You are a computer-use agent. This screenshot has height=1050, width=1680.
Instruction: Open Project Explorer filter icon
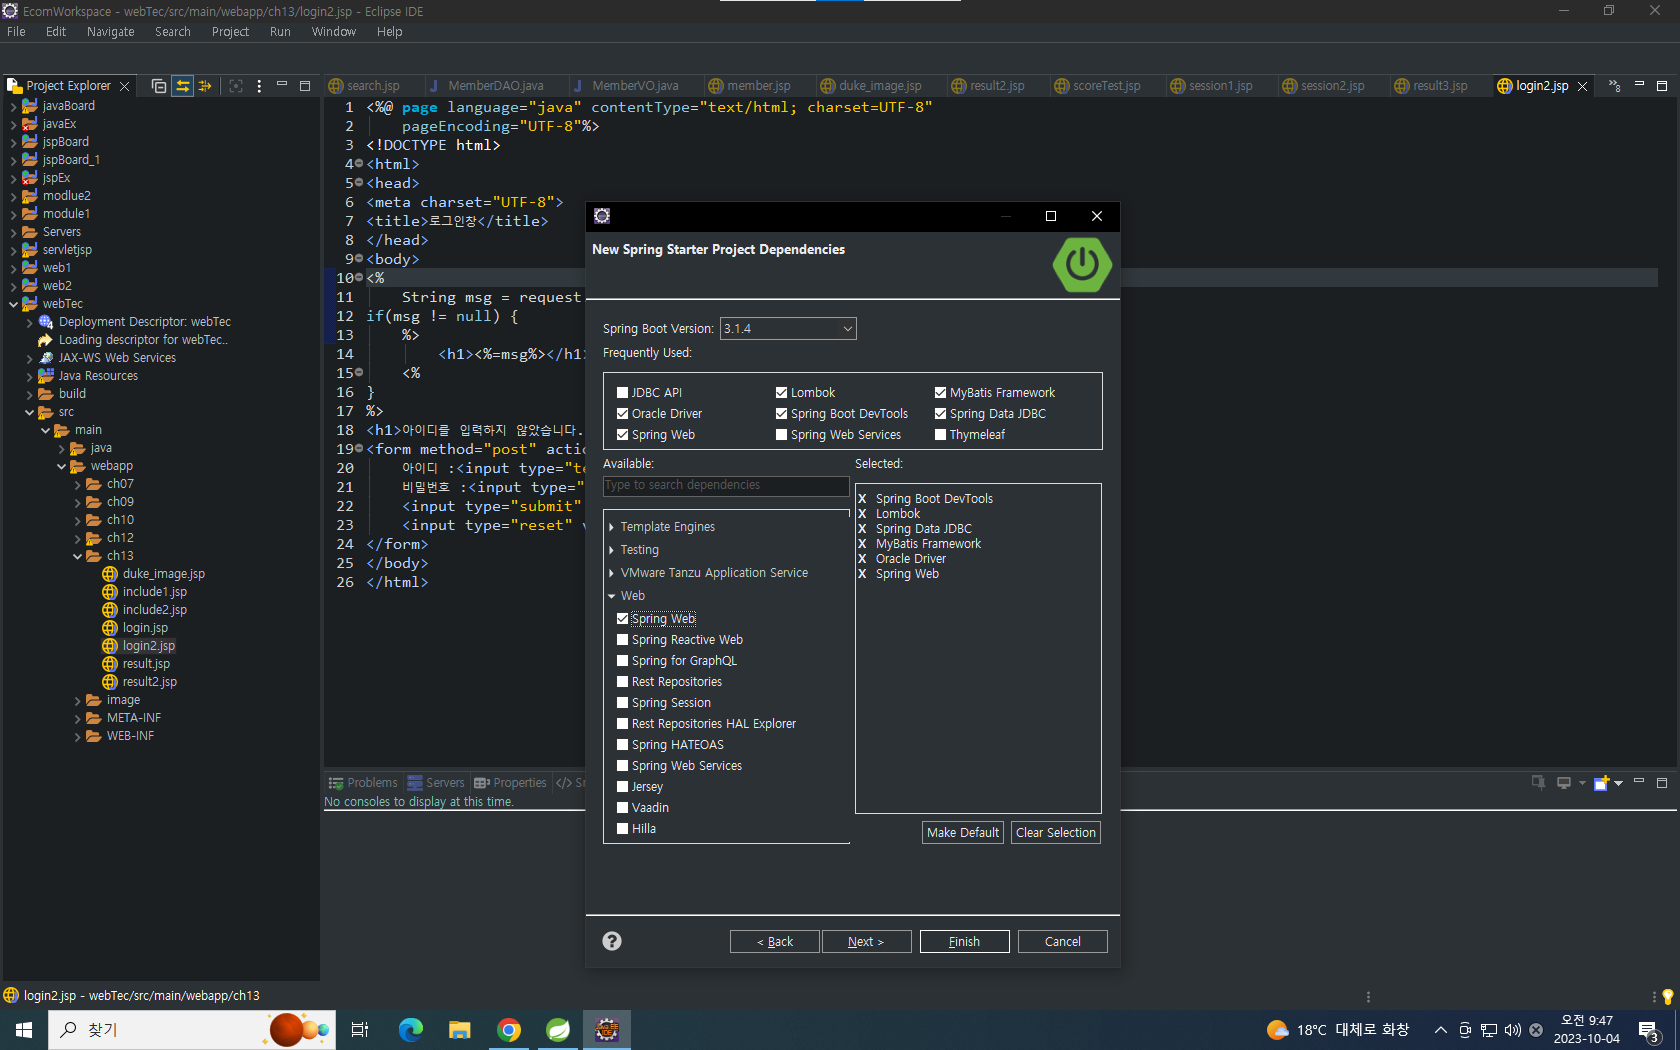tap(205, 86)
